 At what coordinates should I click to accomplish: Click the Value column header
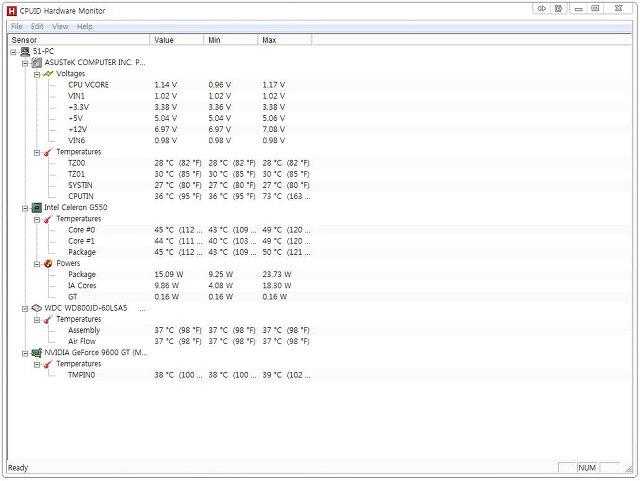177,40
